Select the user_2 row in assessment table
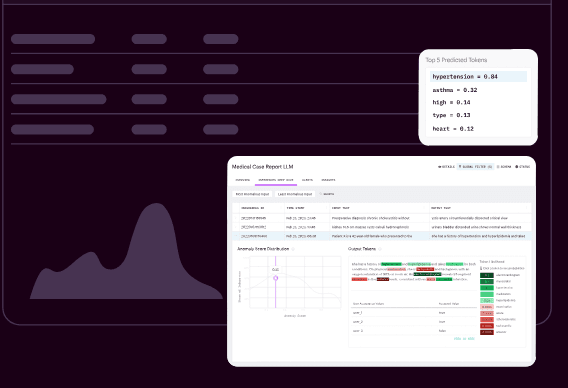Image resolution: width=568 pixels, height=388 pixels. click(414, 322)
